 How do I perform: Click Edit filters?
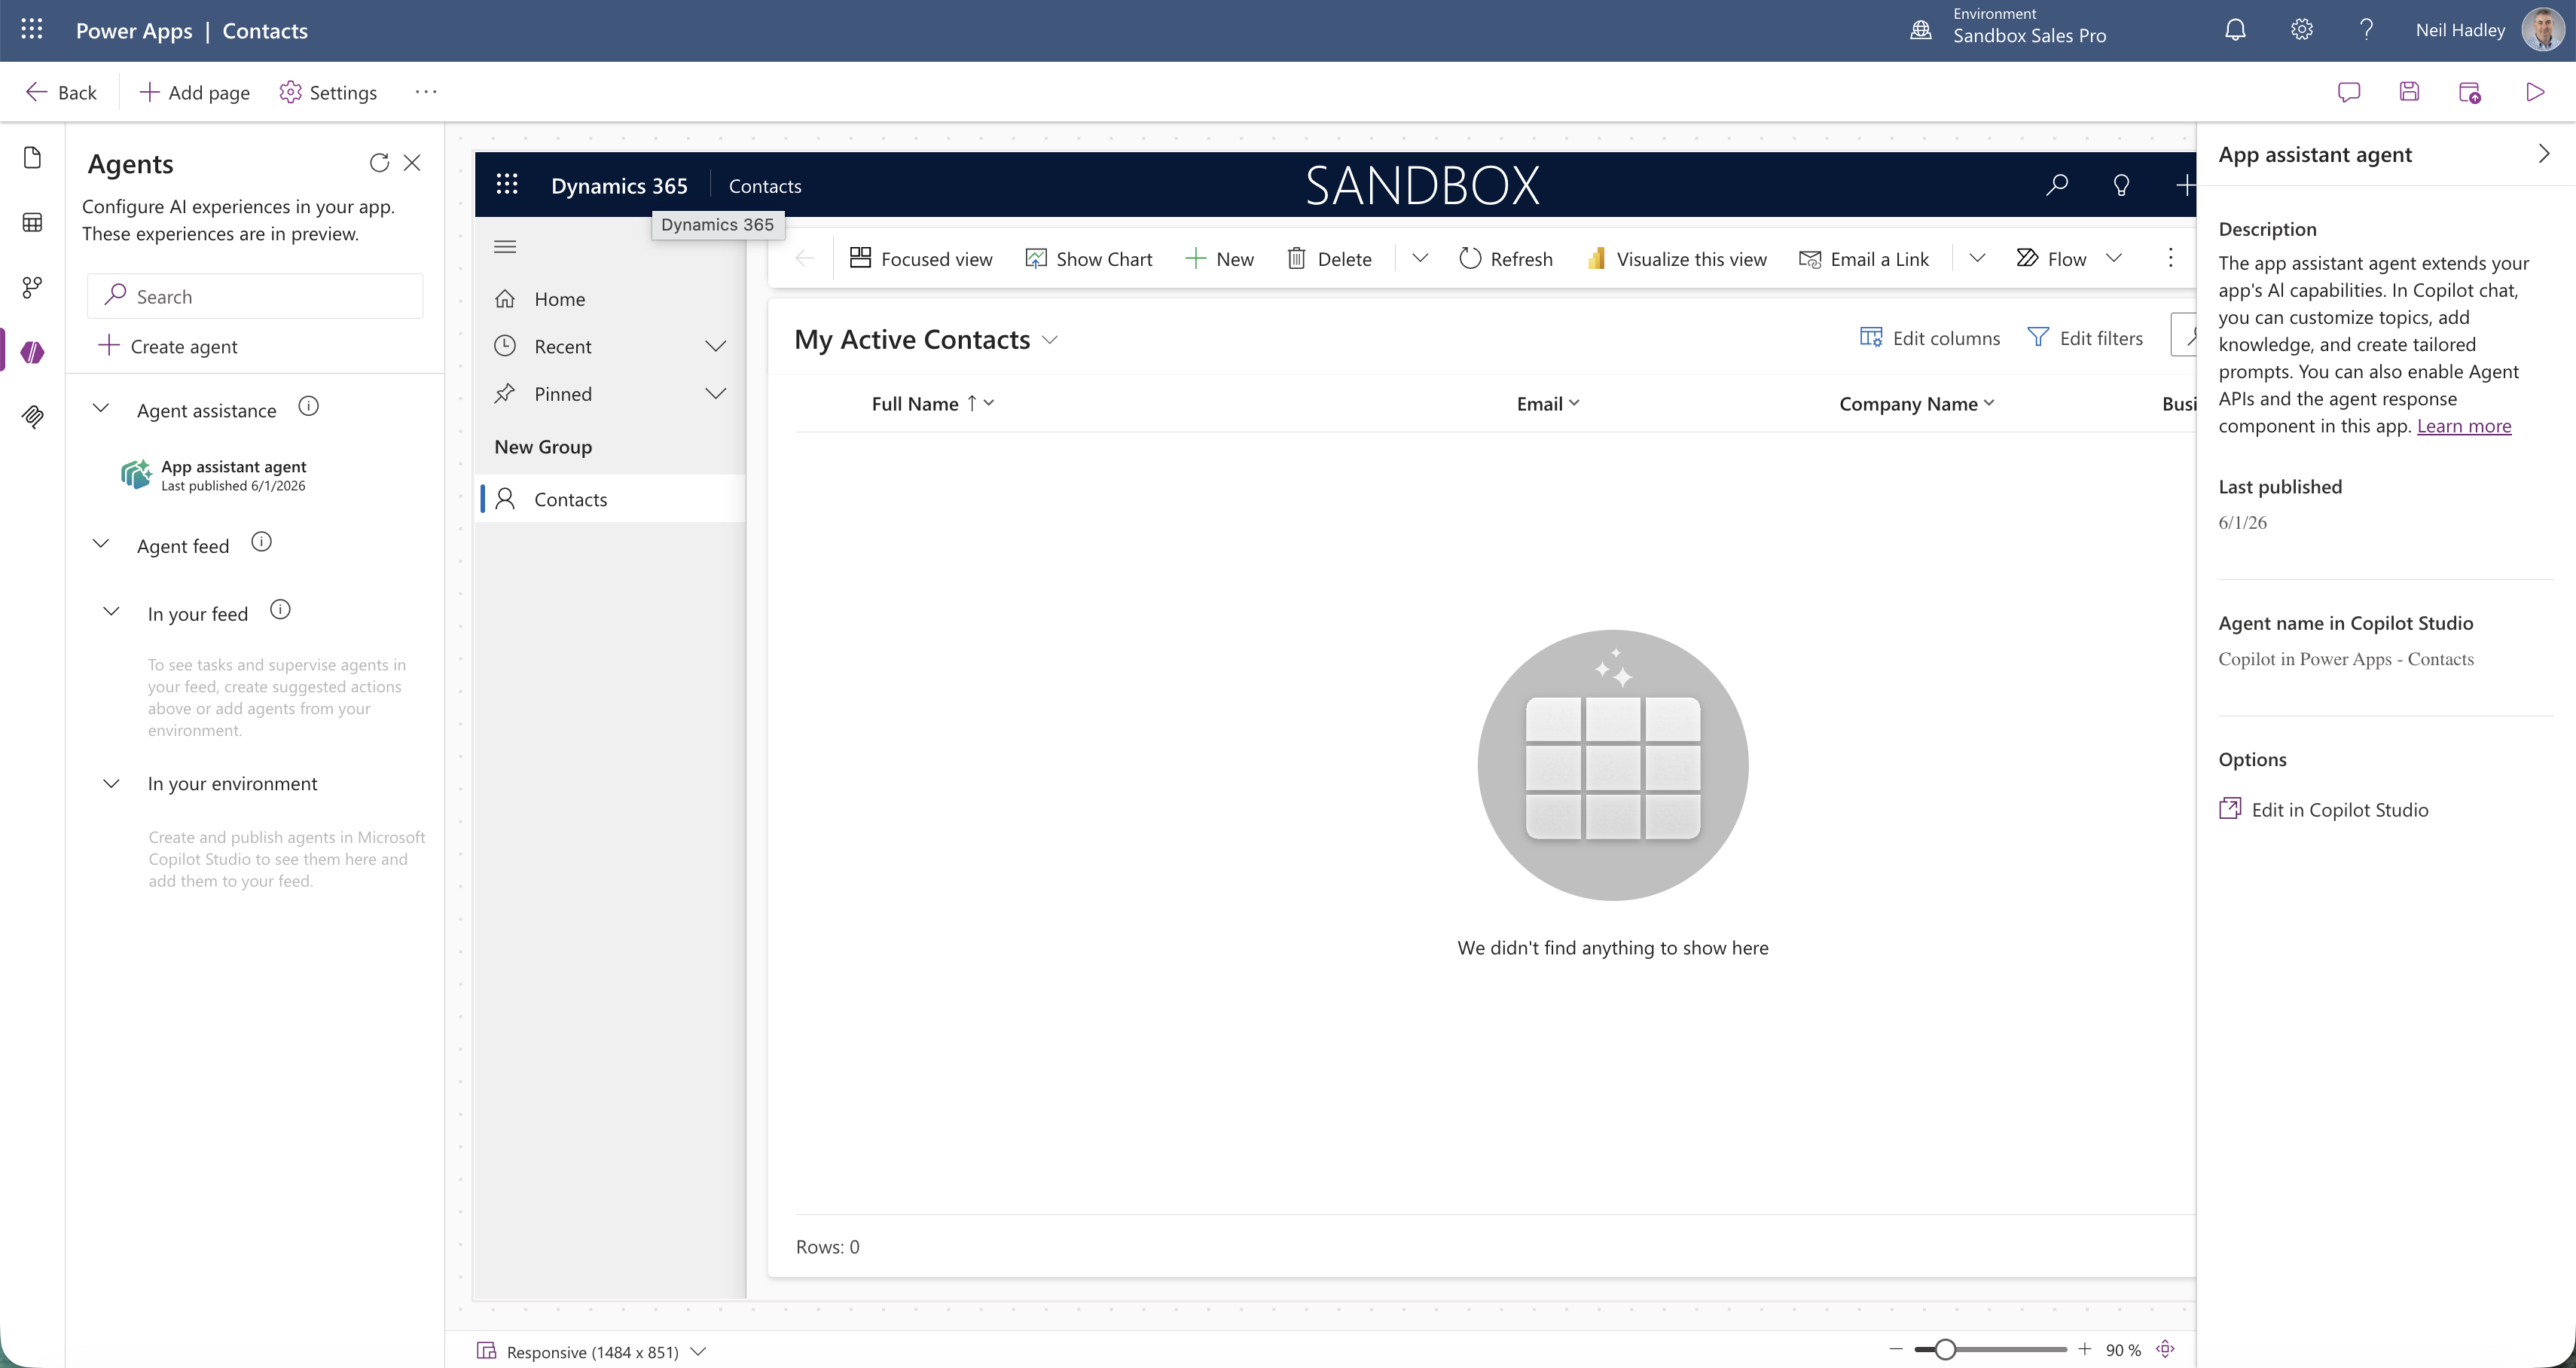2085,338
